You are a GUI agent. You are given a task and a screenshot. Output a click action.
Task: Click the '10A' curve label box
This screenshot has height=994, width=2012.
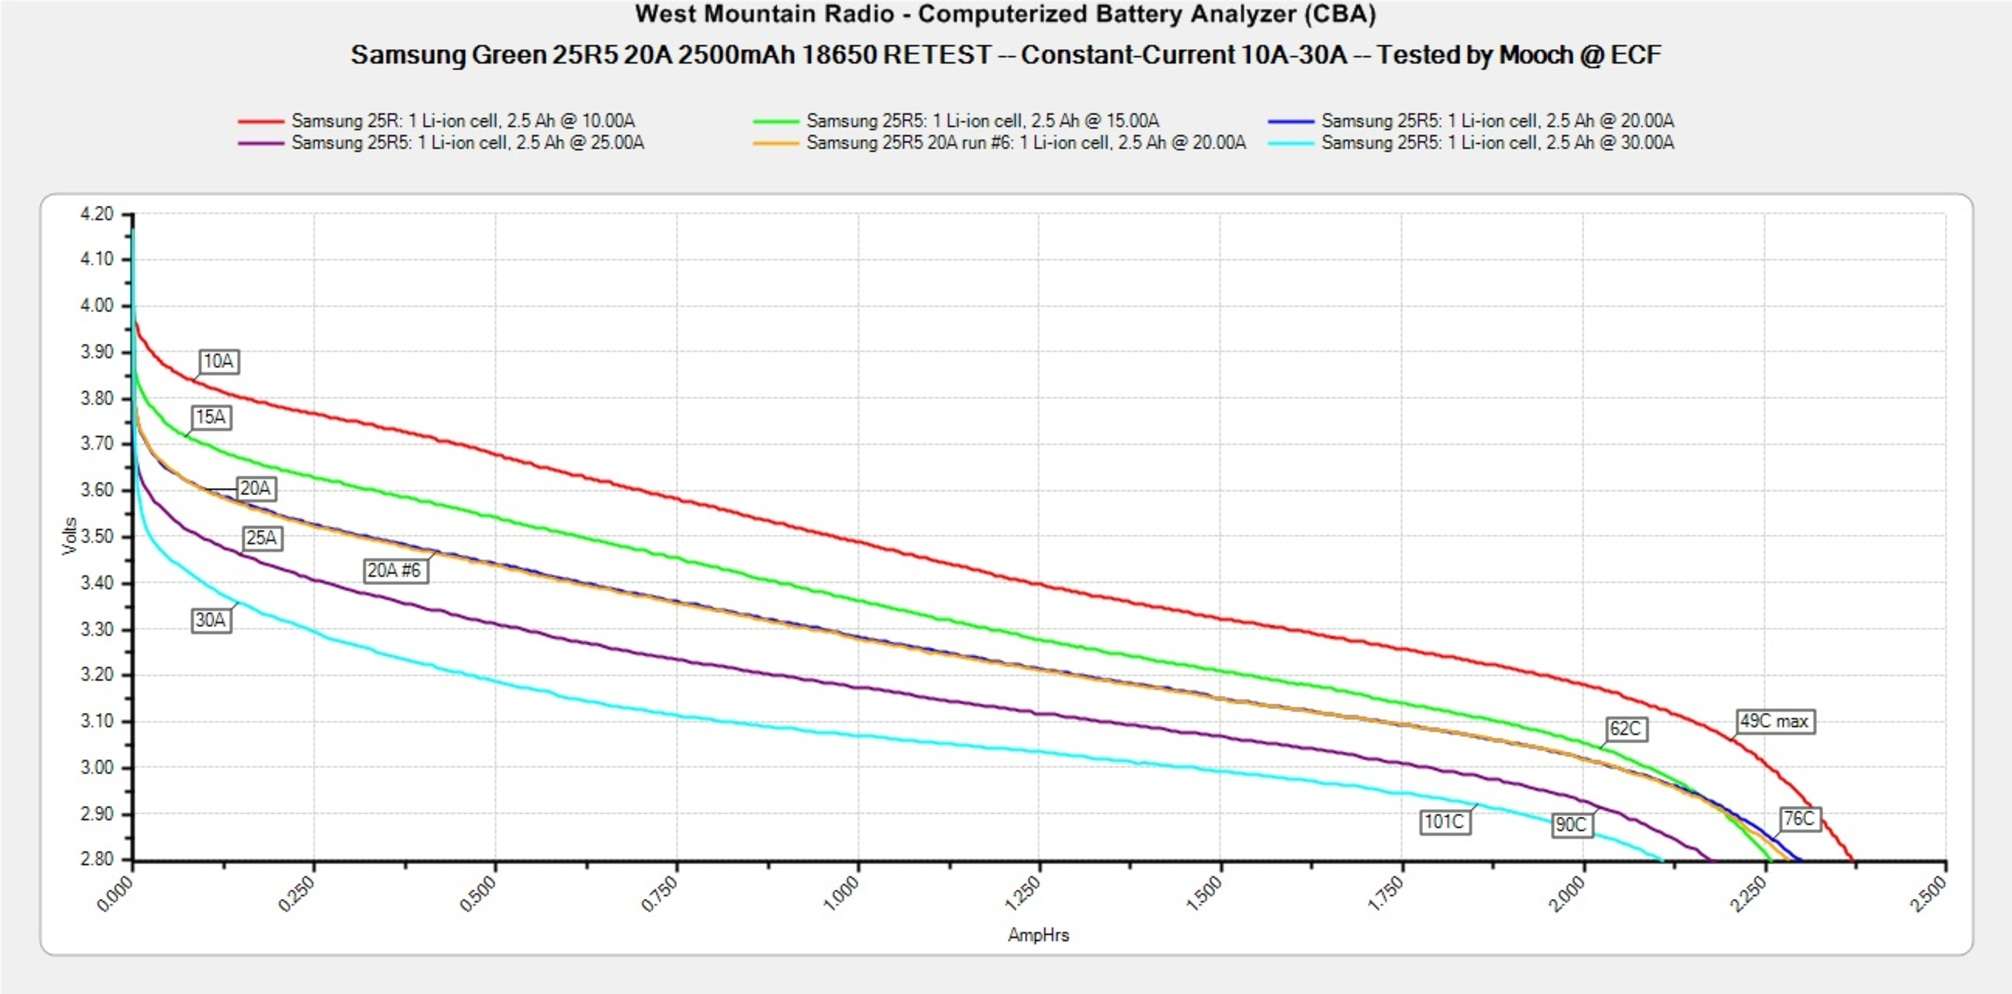click(219, 361)
